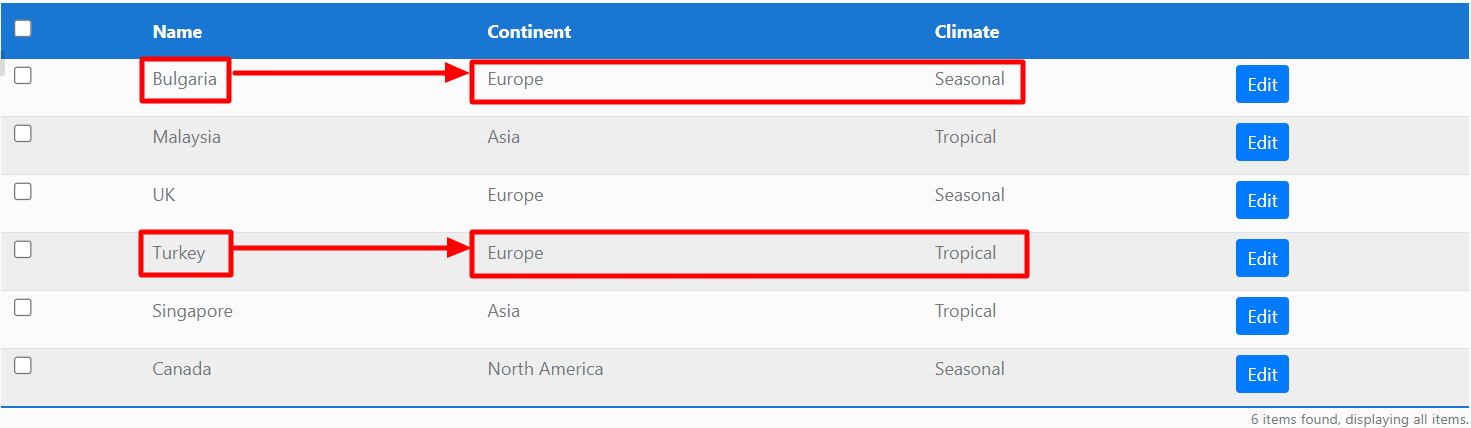1471x428 pixels.
Task: Select the Singapore row checkbox
Action: tap(23, 308)
